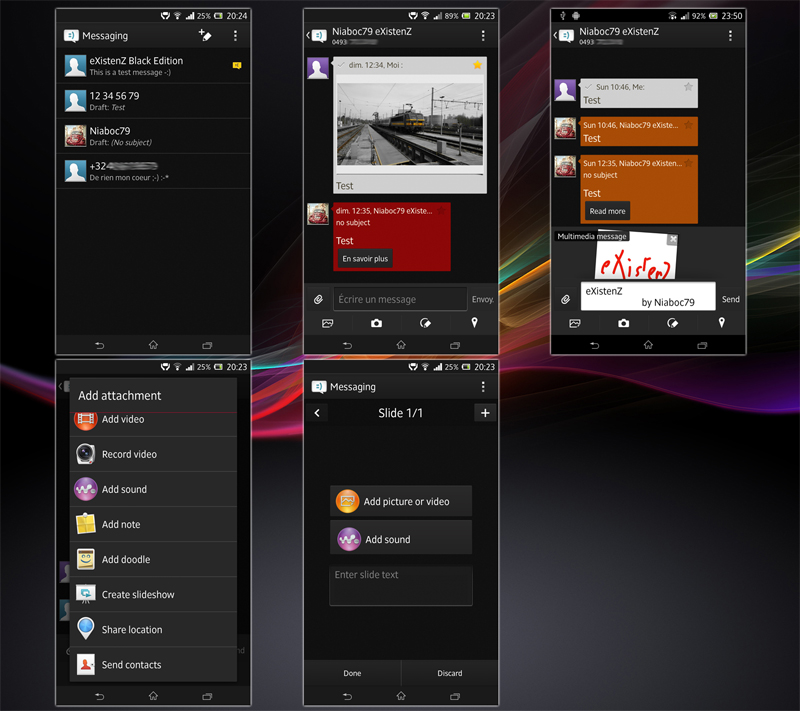800x711 pixels.
Task: Open overflow menu in orange conversation header
Action: (730, 36)
